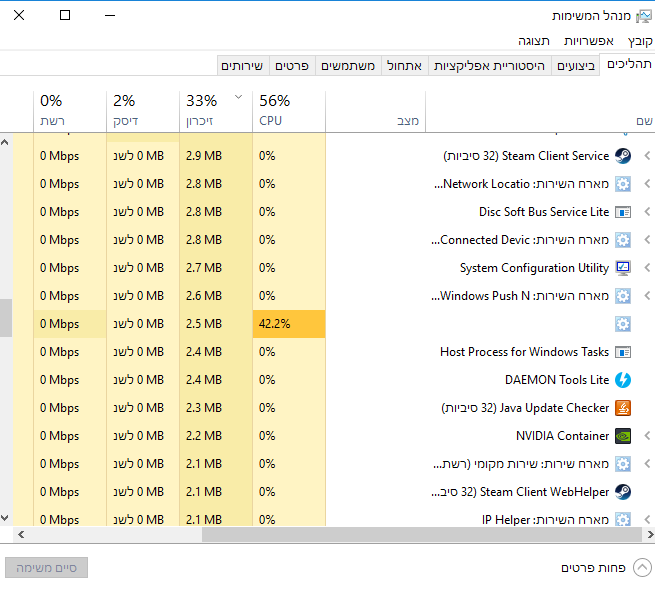This screenshot has height=590, width=655.
Task: Expand the Steam Client Service row
Action: (647, 156)
